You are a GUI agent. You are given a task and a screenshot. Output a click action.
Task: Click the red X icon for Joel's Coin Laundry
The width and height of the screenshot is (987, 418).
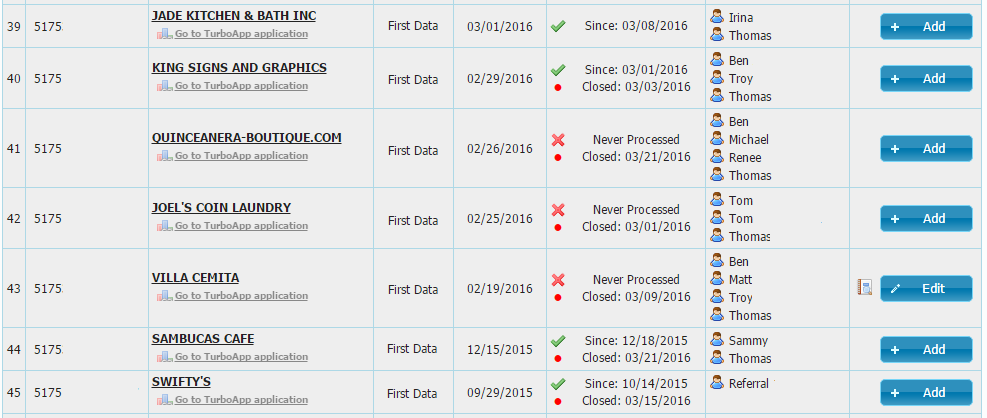coord(558,210)
